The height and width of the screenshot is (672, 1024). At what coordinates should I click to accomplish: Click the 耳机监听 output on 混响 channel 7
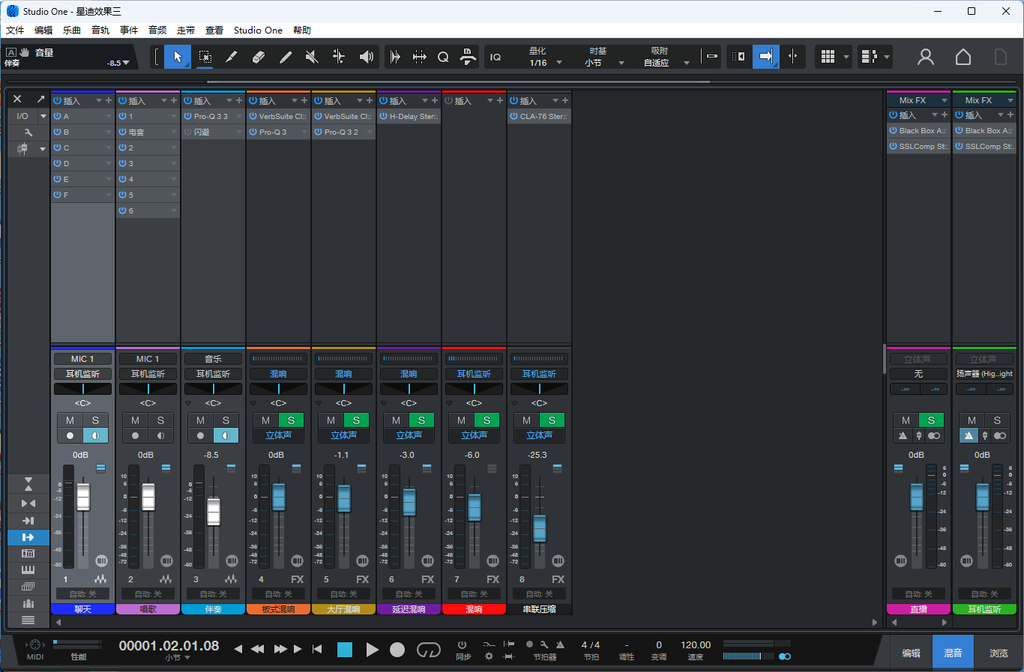coord(474,374)
